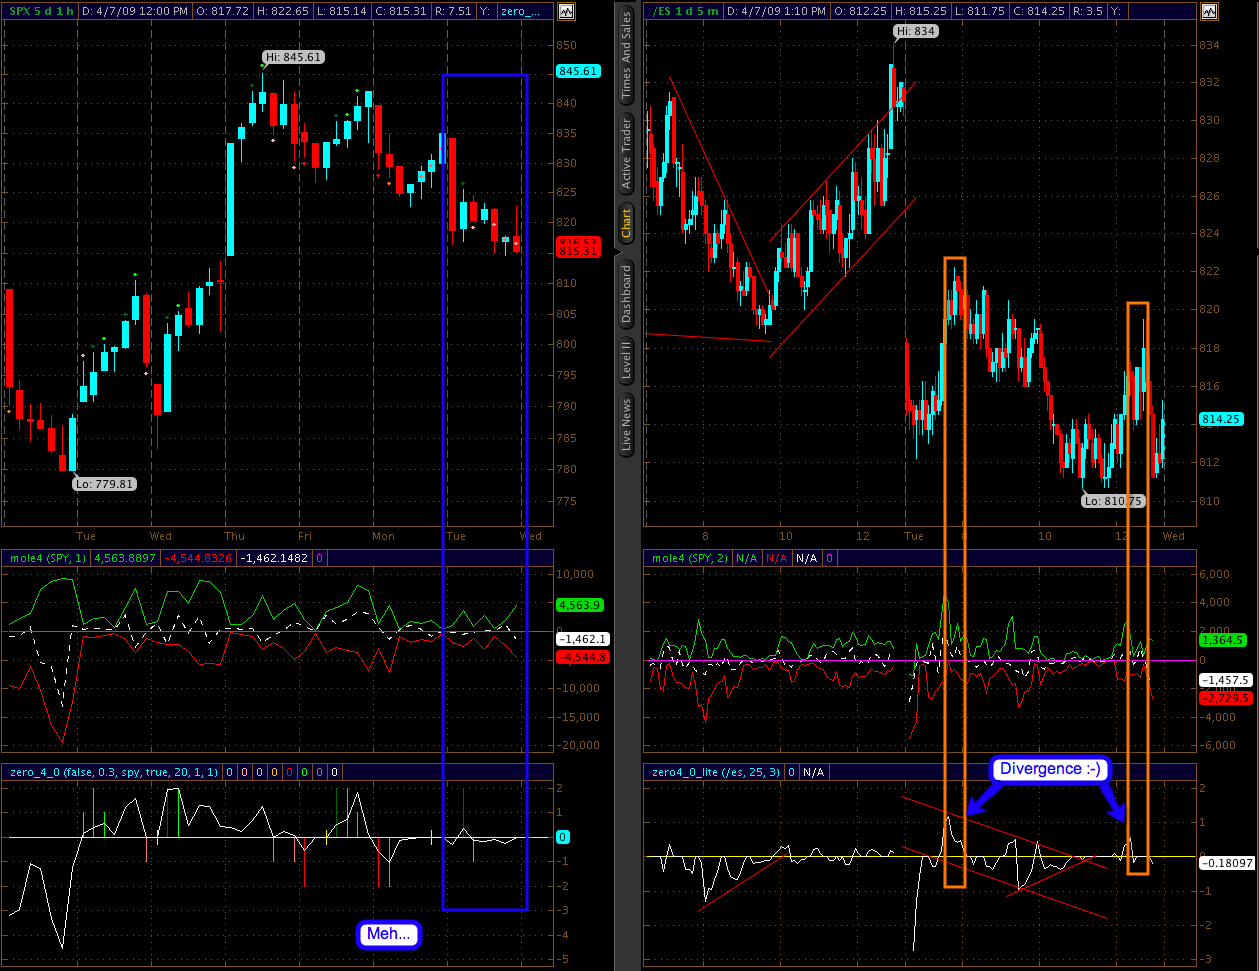
Task: Switch to the Dashboard side tab
Action: (626, 294)
